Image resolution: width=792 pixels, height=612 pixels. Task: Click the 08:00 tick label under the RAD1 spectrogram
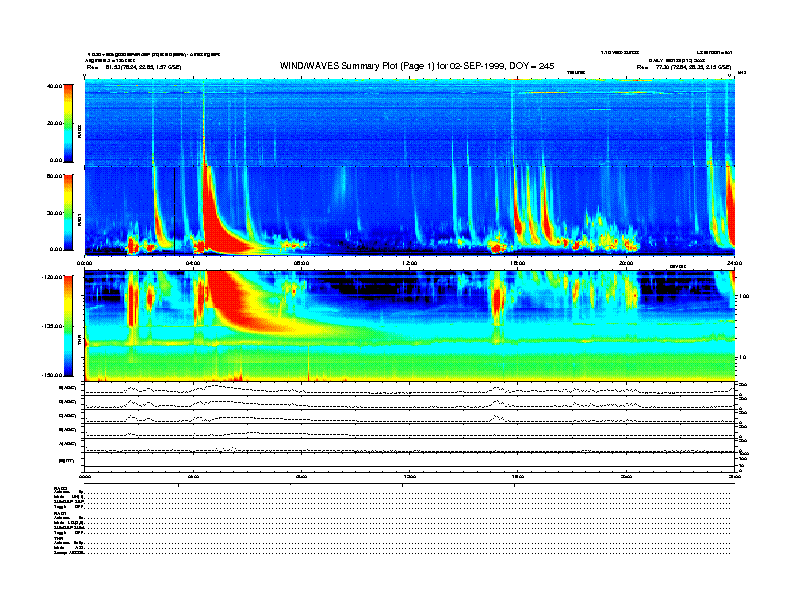pos(301,263)
